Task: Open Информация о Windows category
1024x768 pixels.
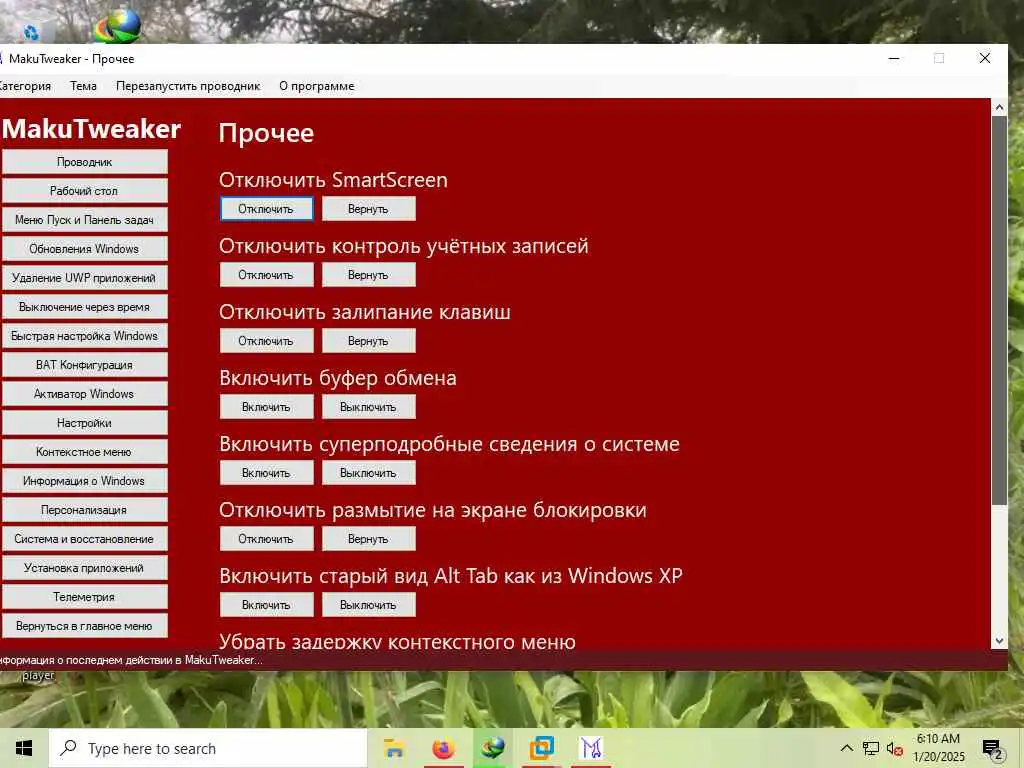Action: pyautogui.click(x=85, y=481)
